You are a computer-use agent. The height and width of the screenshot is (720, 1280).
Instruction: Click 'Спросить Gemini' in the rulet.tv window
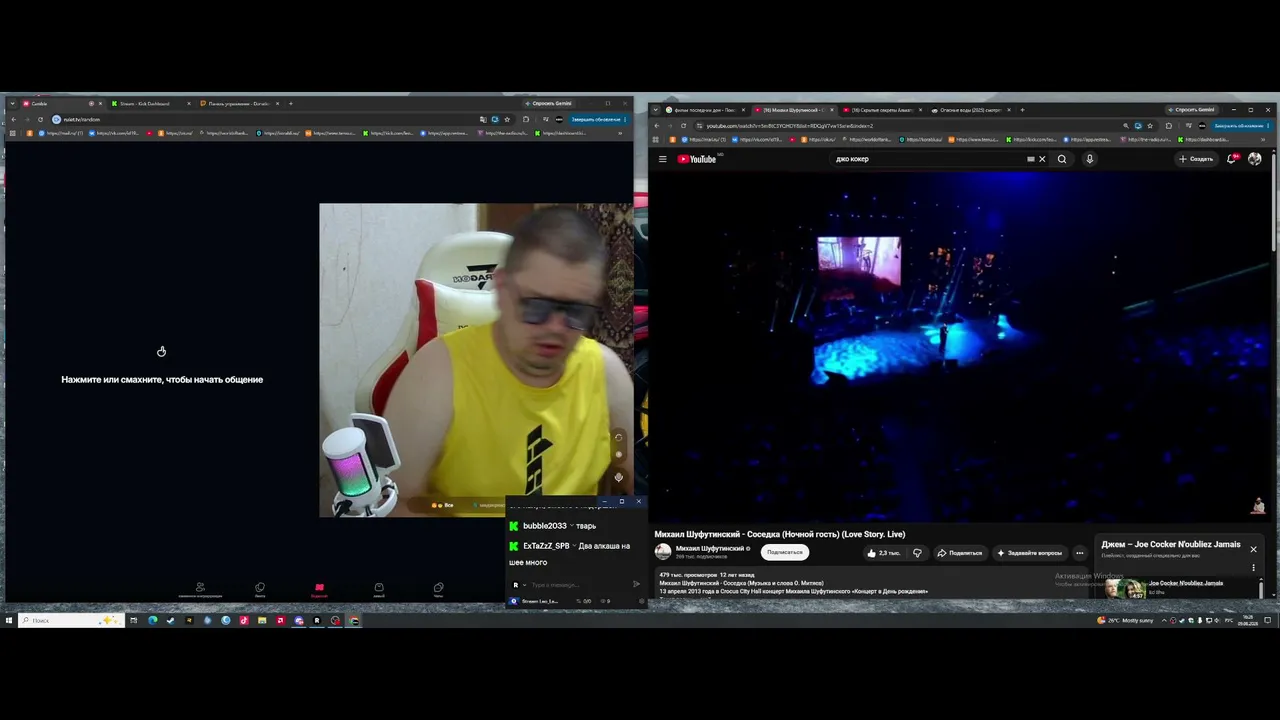[x=548, y=104]
